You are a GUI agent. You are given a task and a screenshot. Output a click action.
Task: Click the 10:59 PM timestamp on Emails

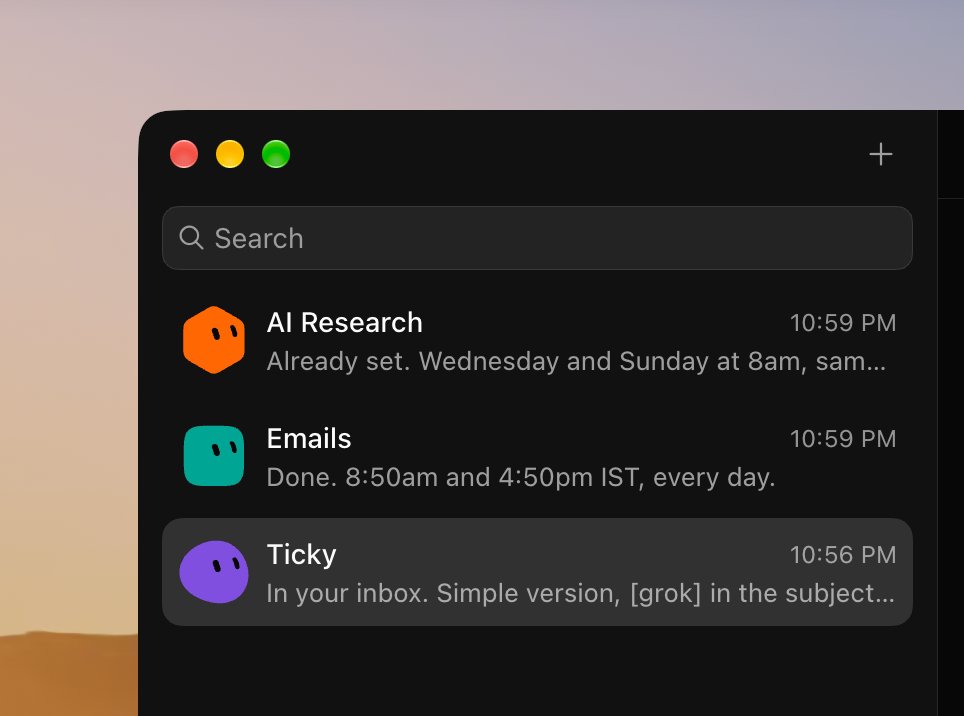(x=843, y=439)
